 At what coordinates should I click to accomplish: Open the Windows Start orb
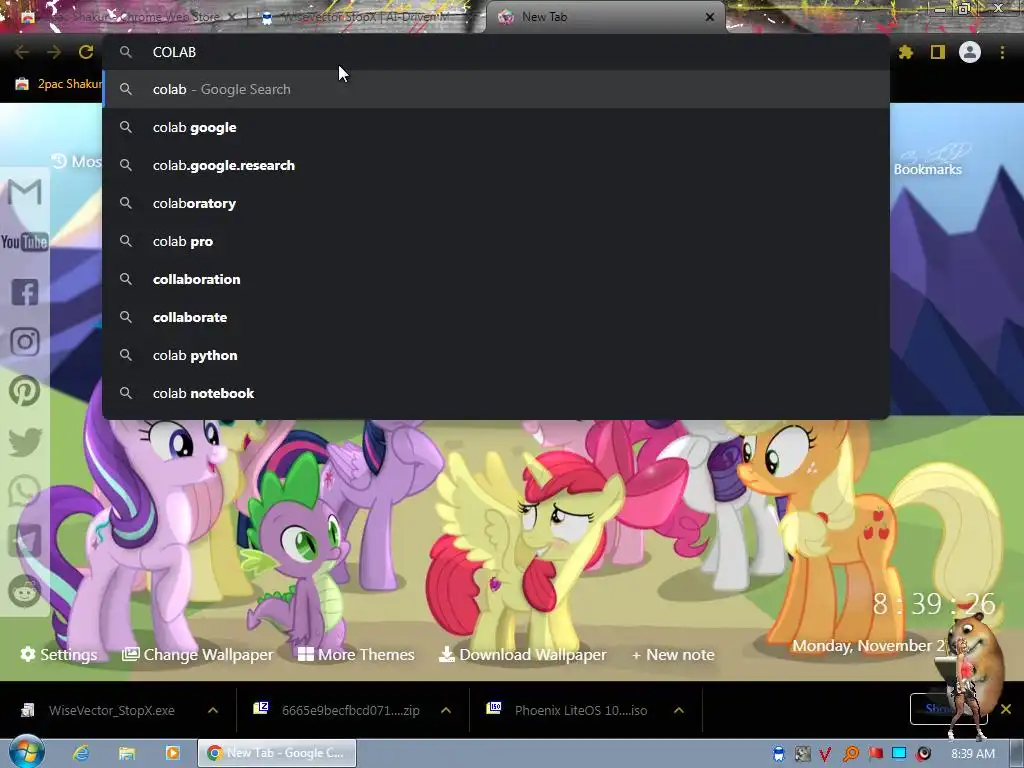(27, 752)
